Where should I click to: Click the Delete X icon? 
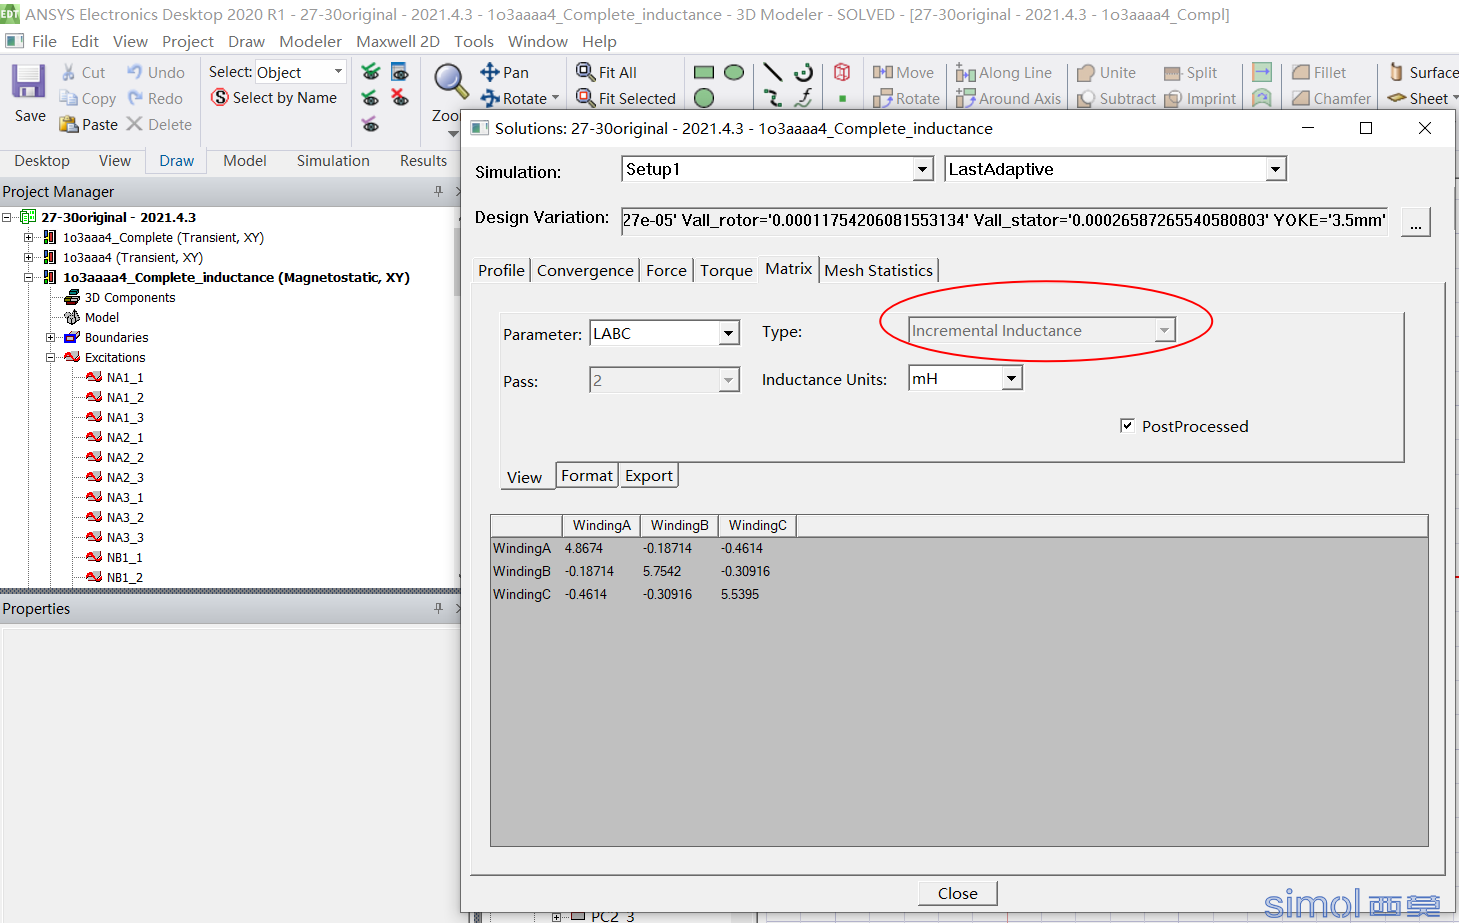(x=135, y=124)
